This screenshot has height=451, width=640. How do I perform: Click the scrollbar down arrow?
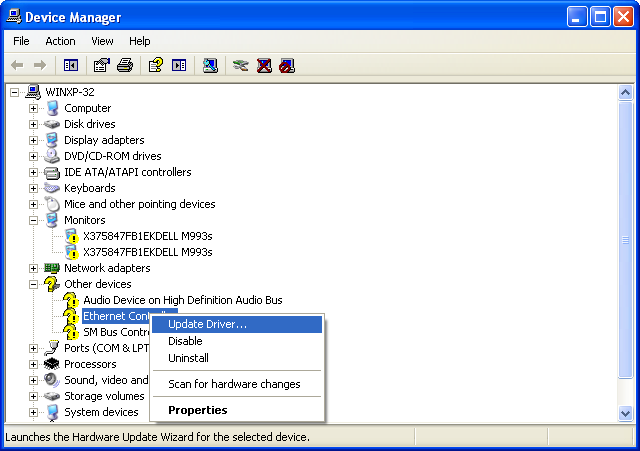click(626, 413)
